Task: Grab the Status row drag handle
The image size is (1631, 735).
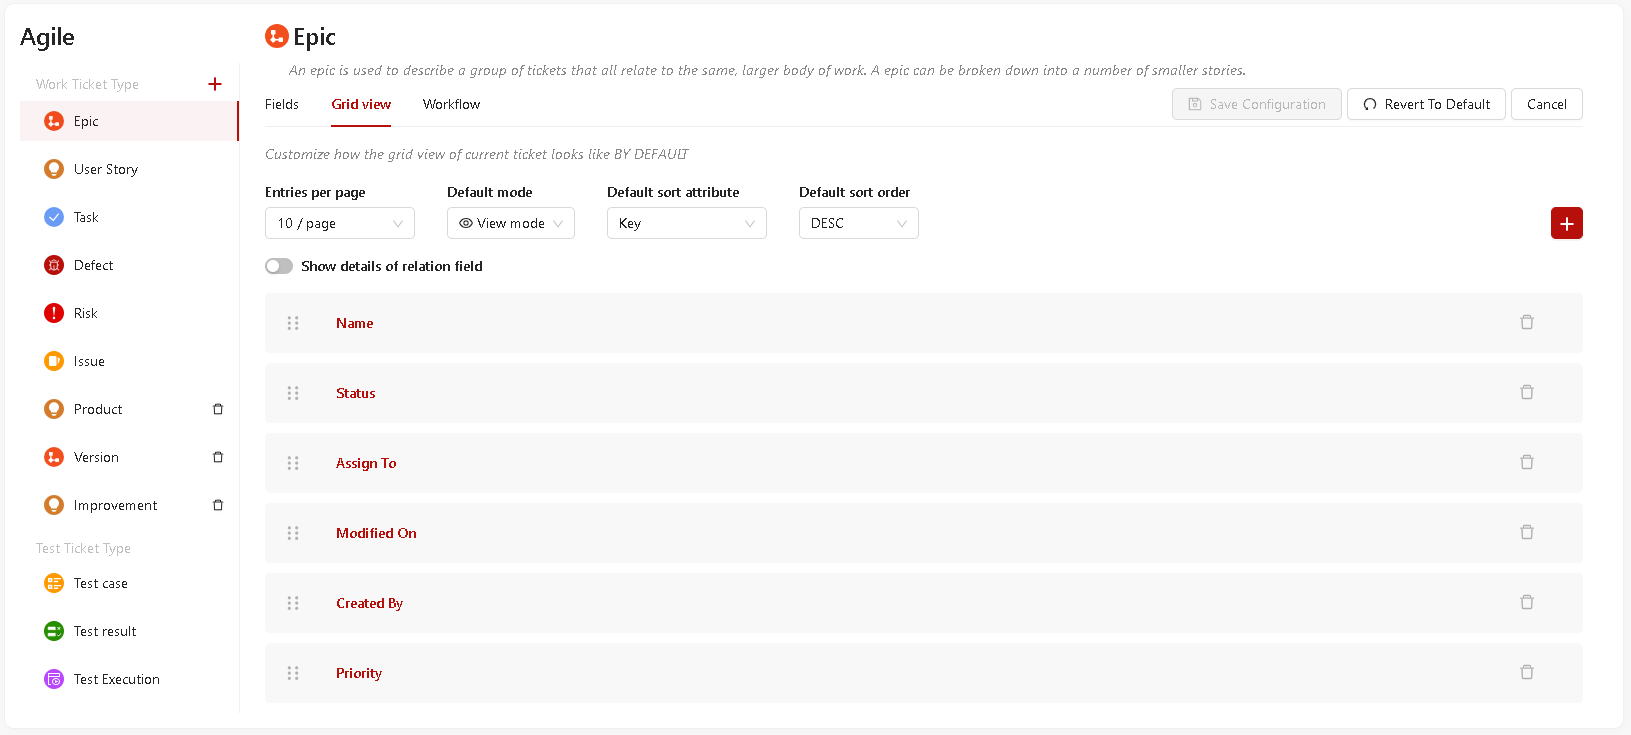Action: pyautogui.click(x=293, y=393)
